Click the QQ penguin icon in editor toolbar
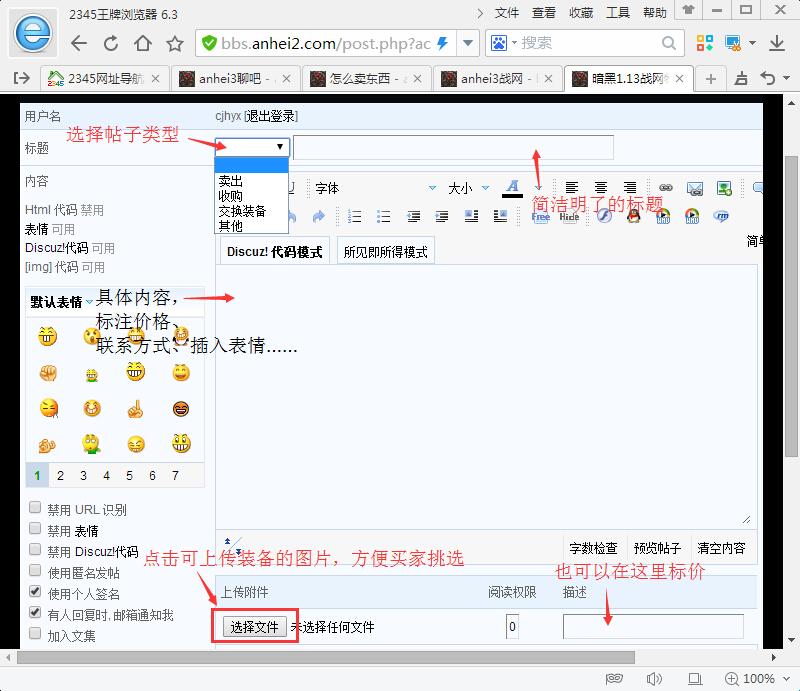The height and width of the screenshot is (691, 800). (x=633, y=216)
